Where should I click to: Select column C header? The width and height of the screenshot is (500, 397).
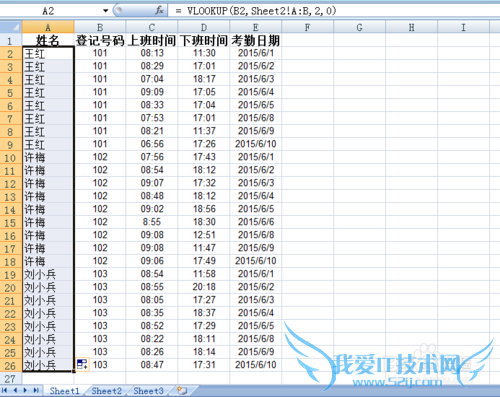[x=152, y=27]
